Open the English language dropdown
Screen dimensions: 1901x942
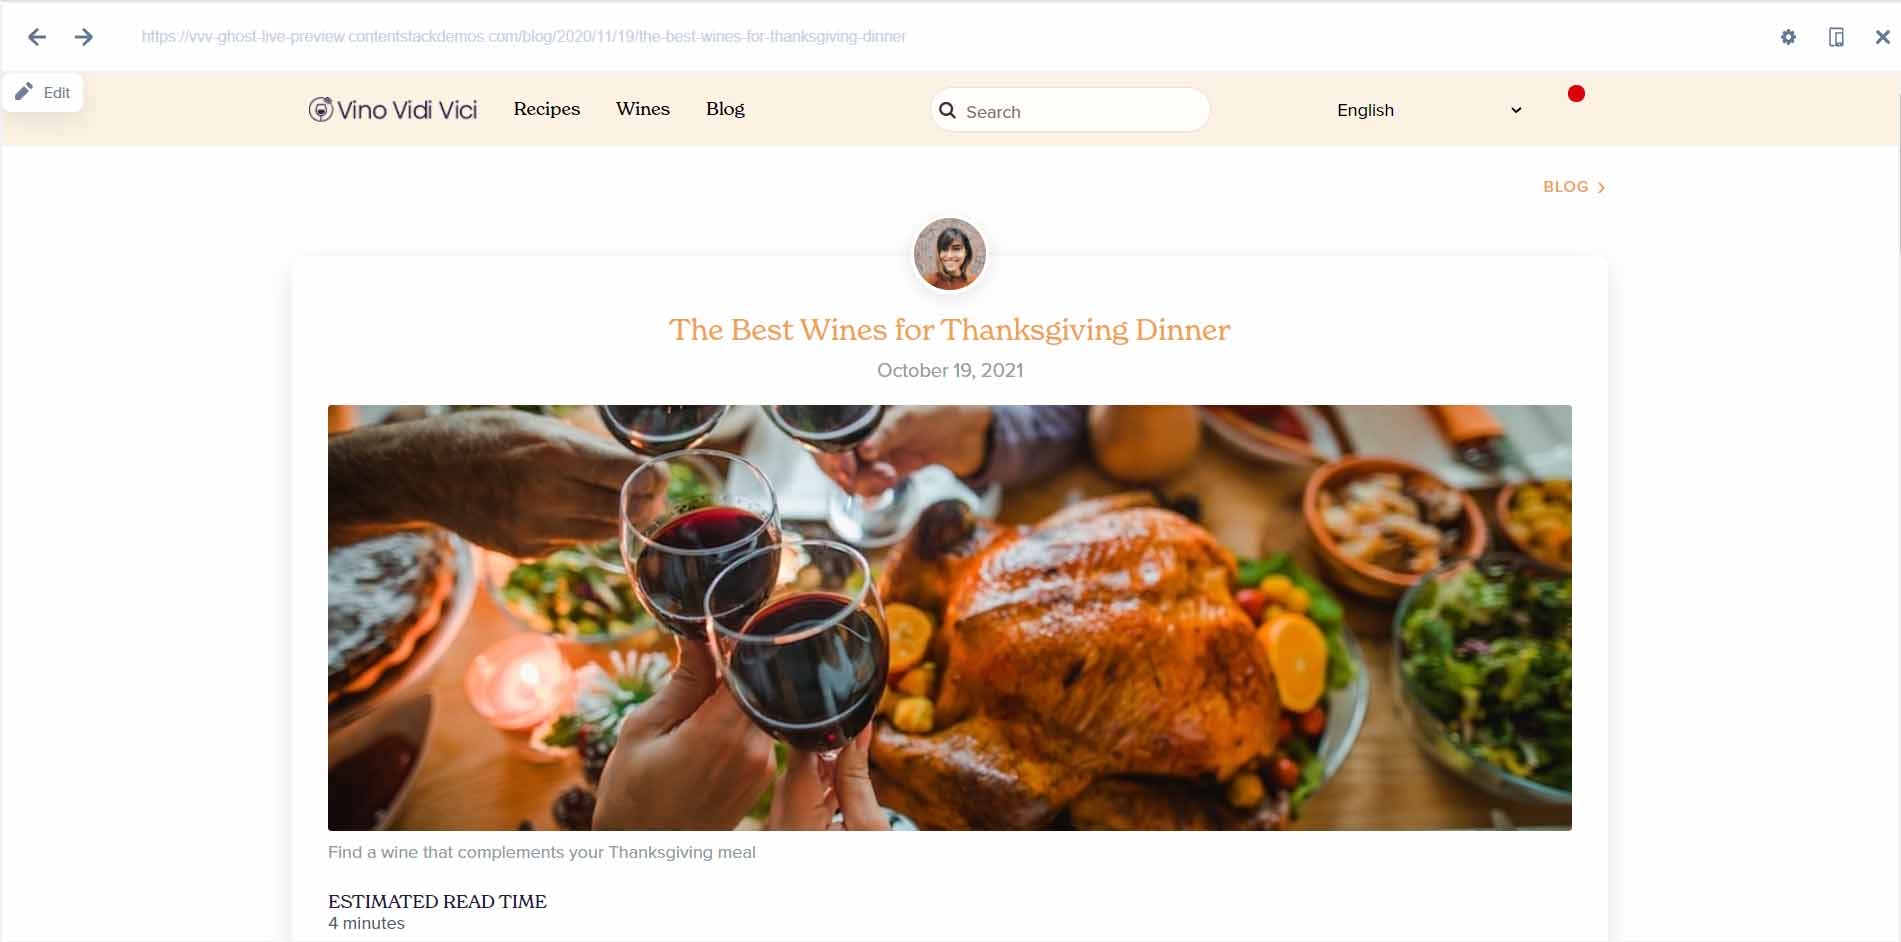(1428, 110)
